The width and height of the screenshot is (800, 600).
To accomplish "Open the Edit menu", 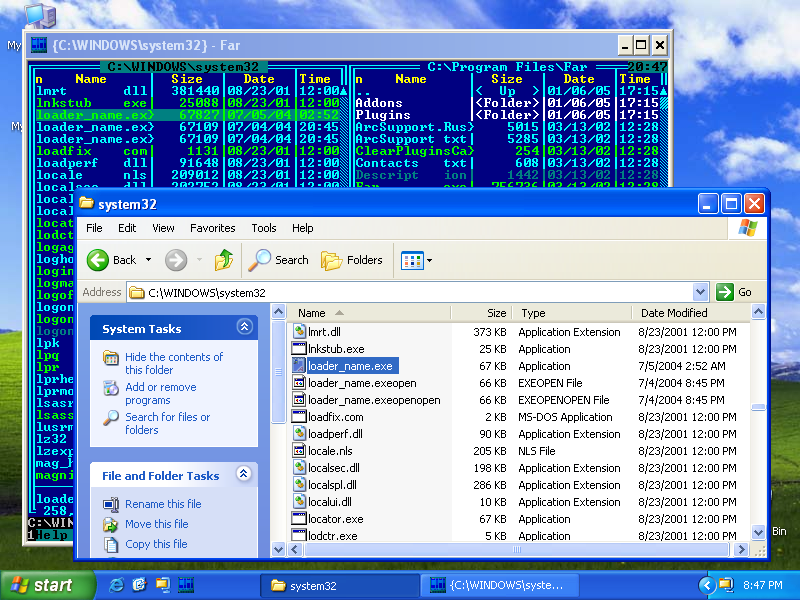I will point(127,228).
